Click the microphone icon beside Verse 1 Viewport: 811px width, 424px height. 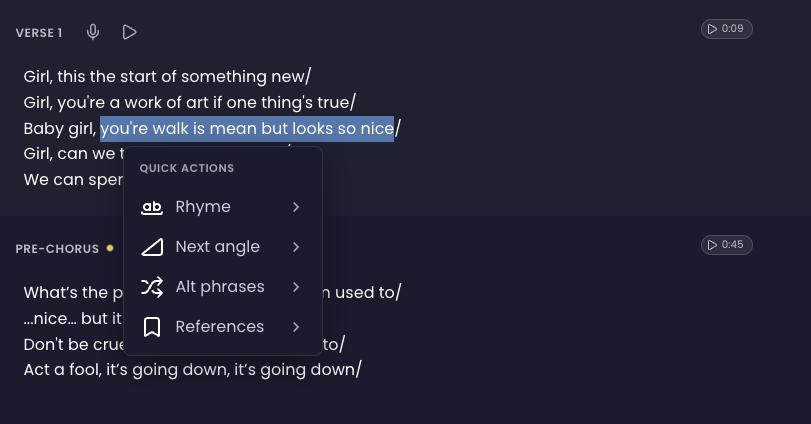[93, 32]
